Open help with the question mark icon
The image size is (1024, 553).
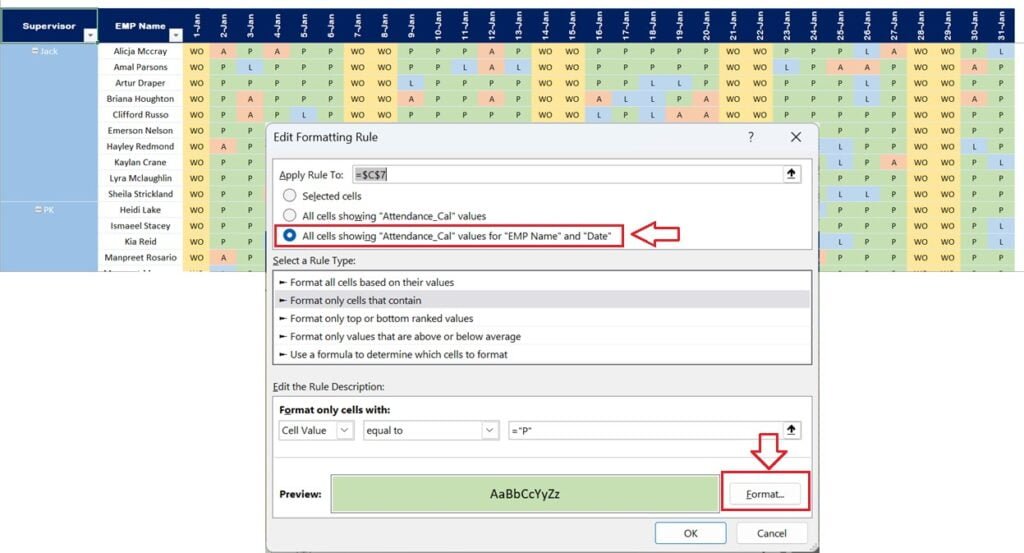(751, 137)
